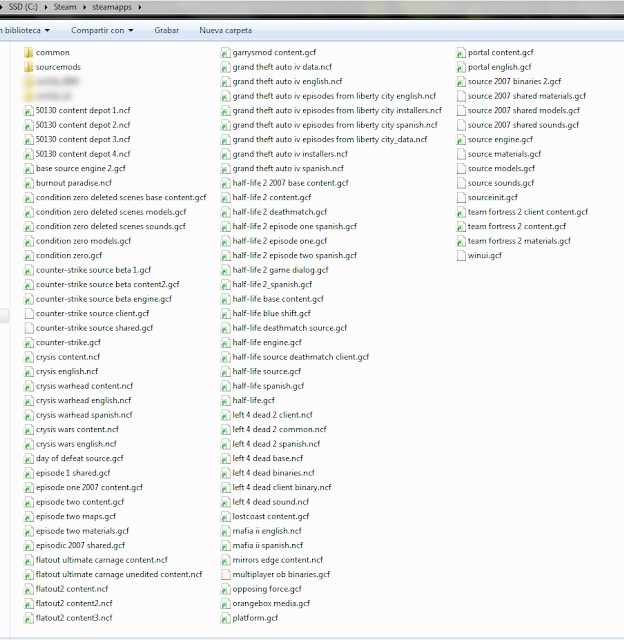The height and width of the screenshot is (640, 624).
Task: Select the crysis content.ncf file icon
Action: pos(29,357)
